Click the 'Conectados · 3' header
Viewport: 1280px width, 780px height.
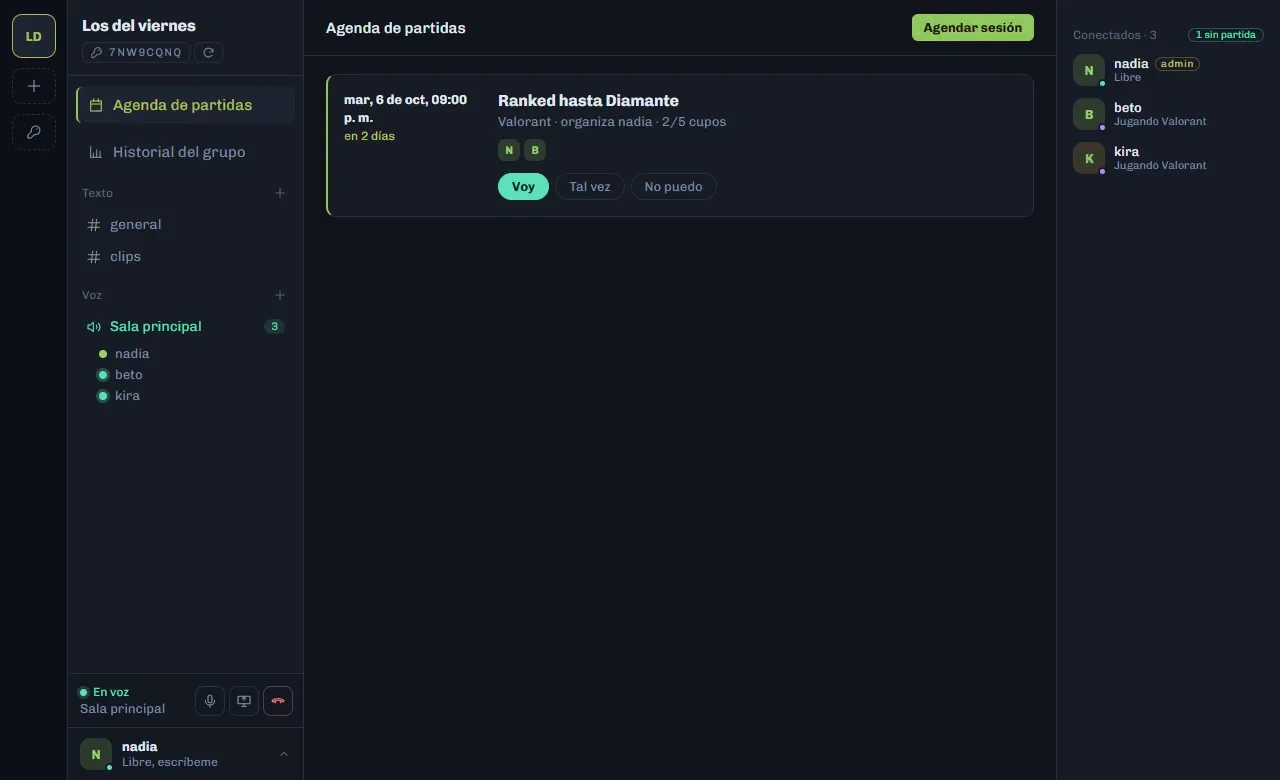(x=1115, y=35)
